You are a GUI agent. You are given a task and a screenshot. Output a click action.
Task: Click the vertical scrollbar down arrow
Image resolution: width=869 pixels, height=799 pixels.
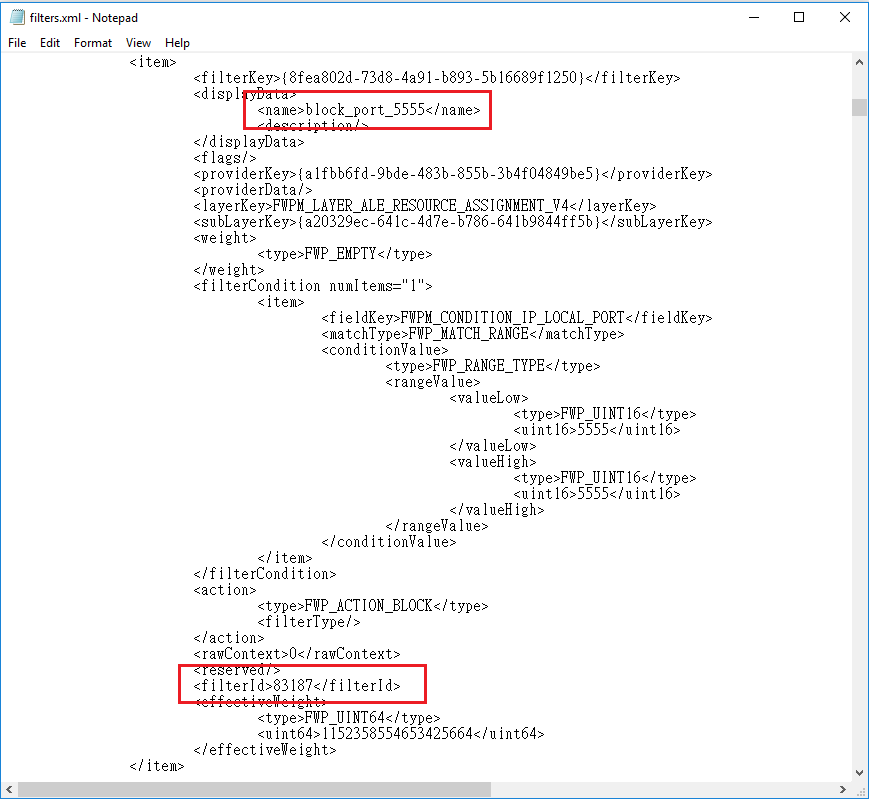pos(860,773)
